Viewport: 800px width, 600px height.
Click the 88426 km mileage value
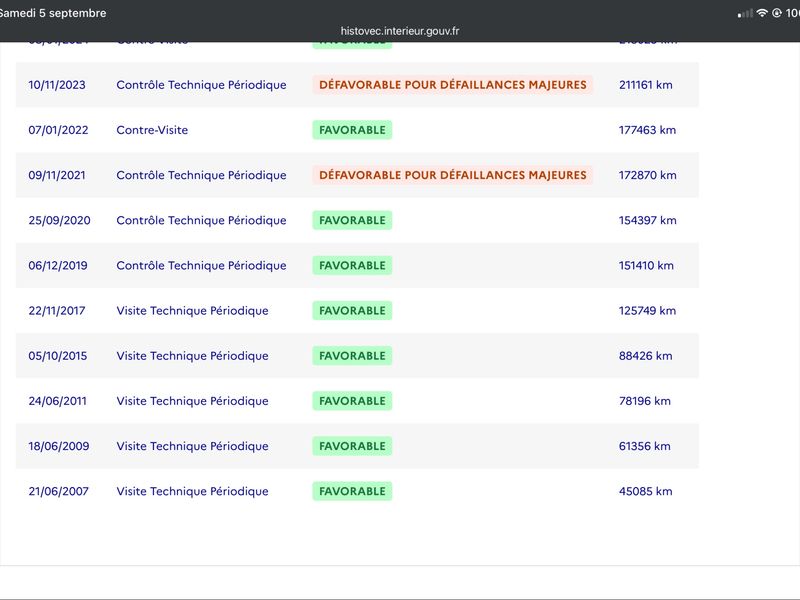pos(645,356)
